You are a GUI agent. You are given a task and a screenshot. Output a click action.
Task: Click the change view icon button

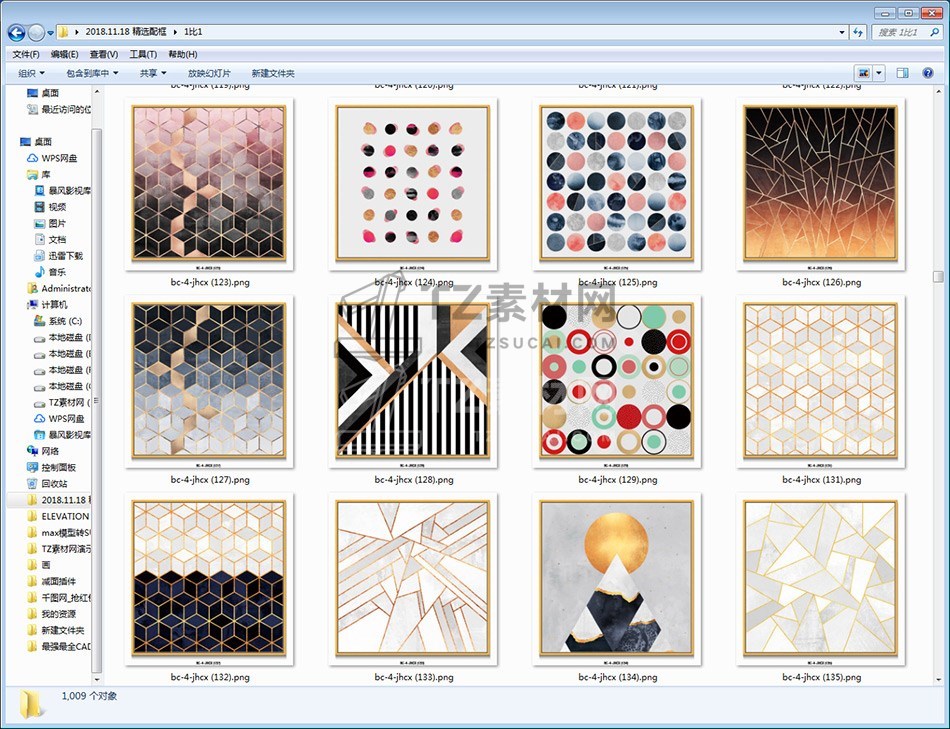(863, 73)
